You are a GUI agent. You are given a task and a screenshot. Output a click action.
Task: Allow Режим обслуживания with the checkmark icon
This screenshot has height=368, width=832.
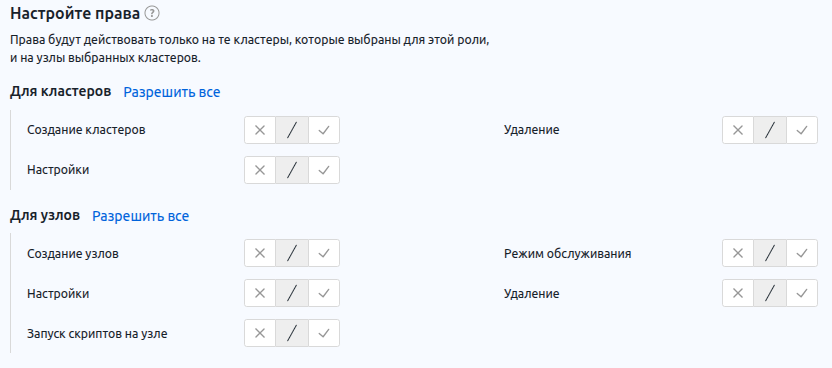(x=802, y=253)
